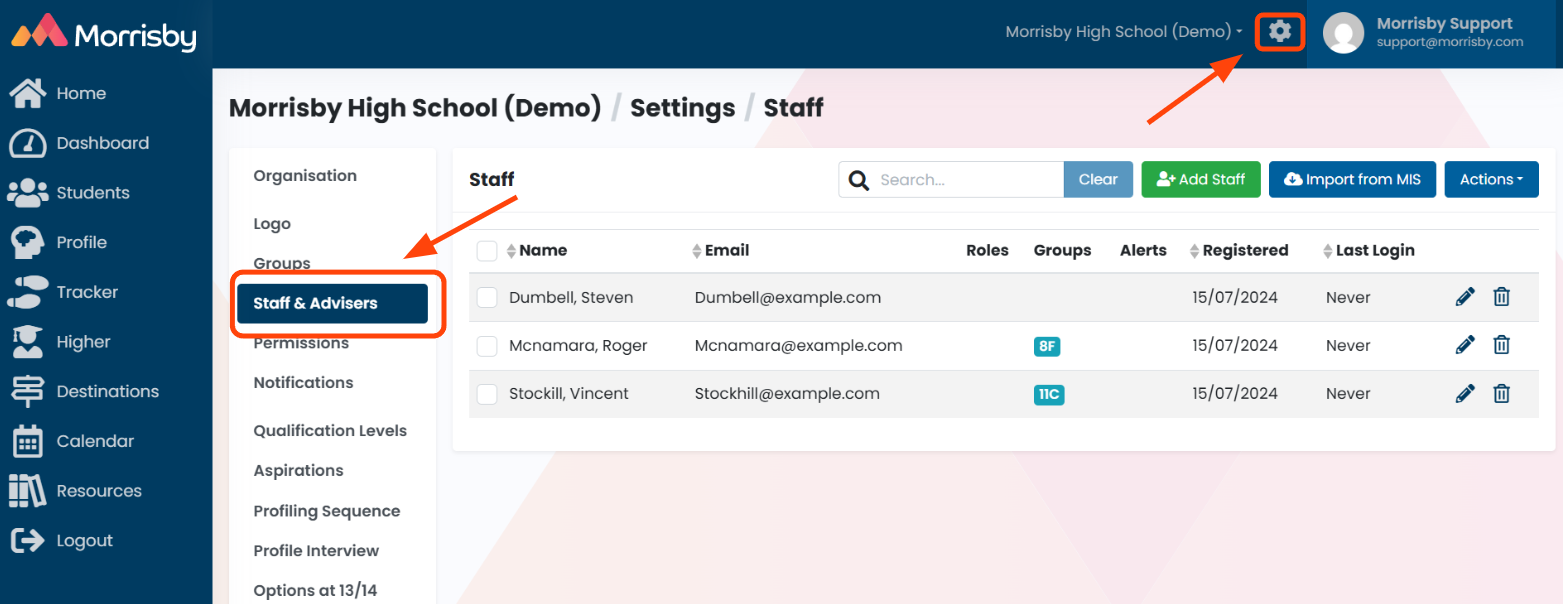Edit Mcnamara, Roger with pencil icon
The height and width of the screenshot is (604, 1563).
pyautogui.click(x=1465, y=345)
